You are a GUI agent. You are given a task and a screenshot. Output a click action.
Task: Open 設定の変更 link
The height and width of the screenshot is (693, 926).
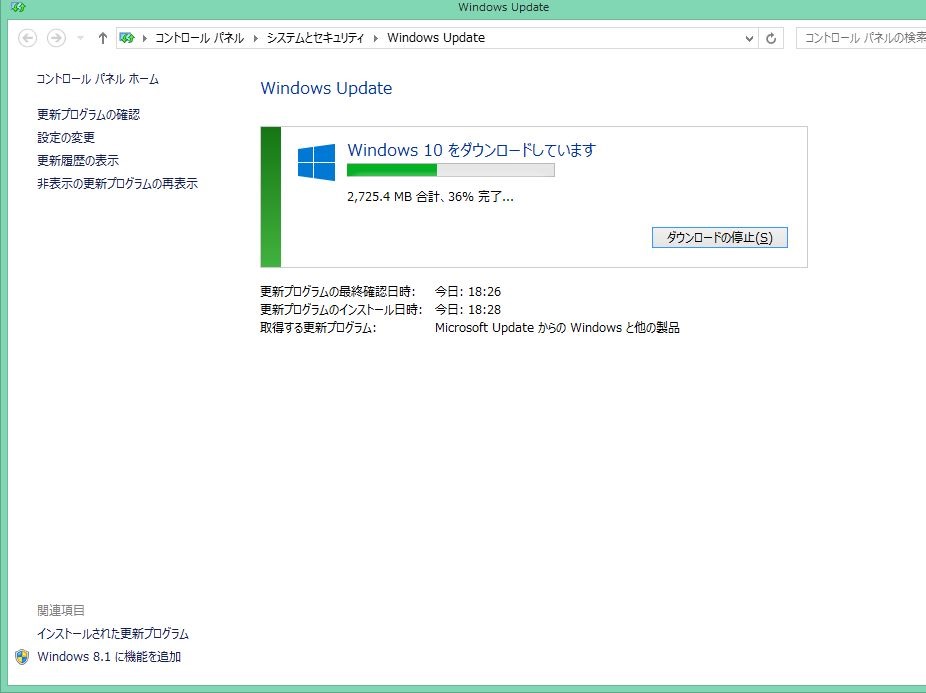point(66,138)
